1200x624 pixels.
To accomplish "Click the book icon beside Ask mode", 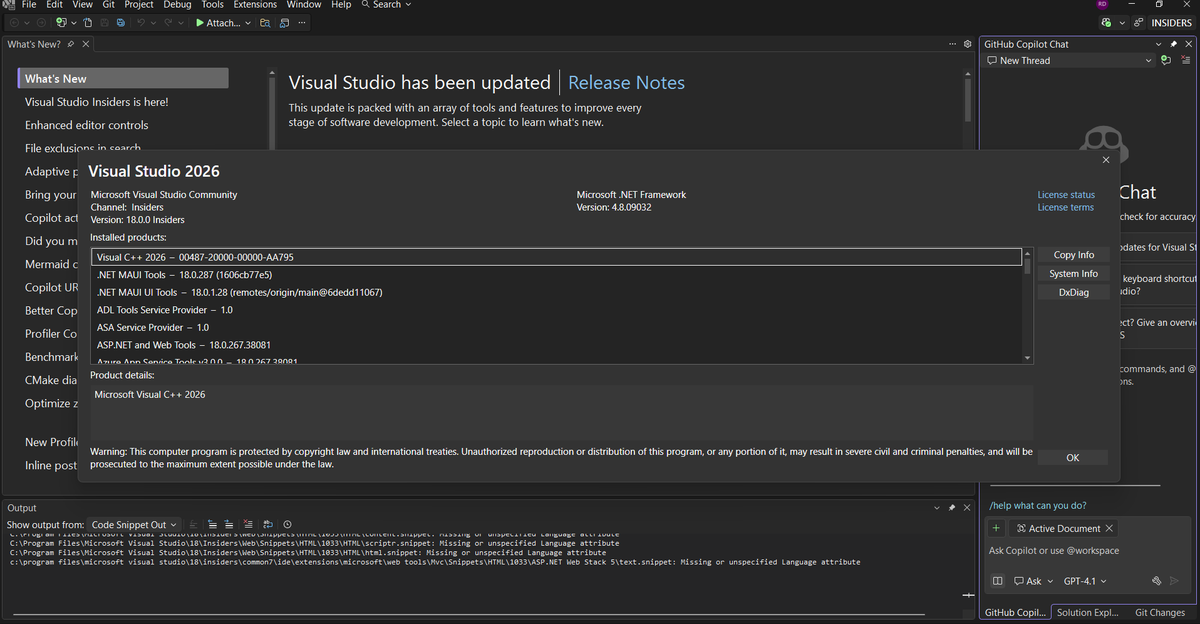I will (997, 581).
